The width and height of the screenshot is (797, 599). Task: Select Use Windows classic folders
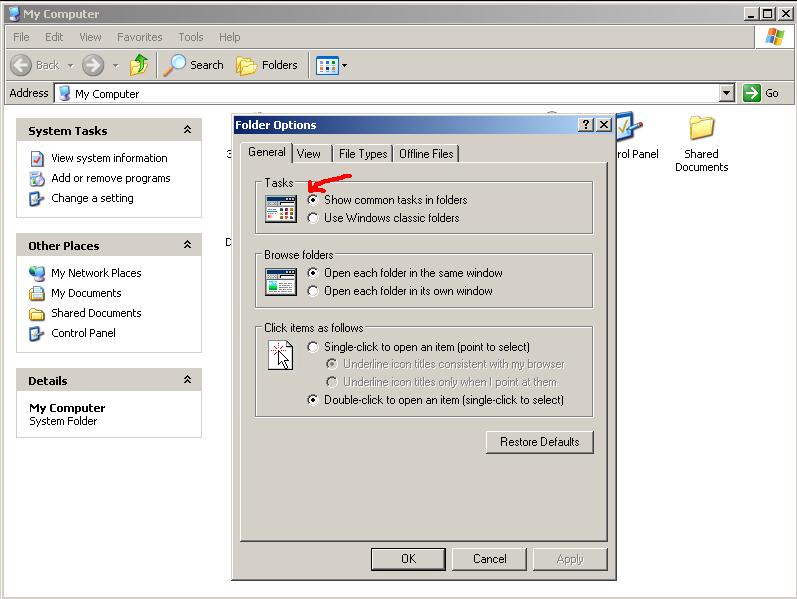pos(313,218)
